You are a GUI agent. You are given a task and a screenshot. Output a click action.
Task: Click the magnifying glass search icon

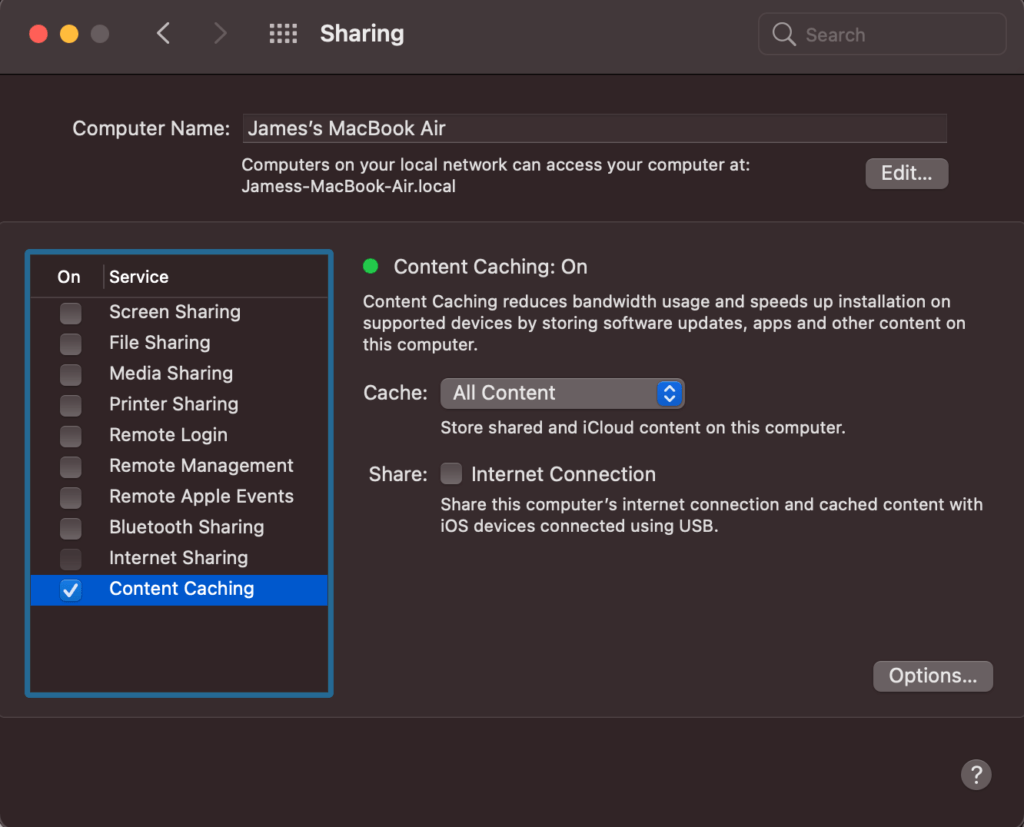pos(784,34)
